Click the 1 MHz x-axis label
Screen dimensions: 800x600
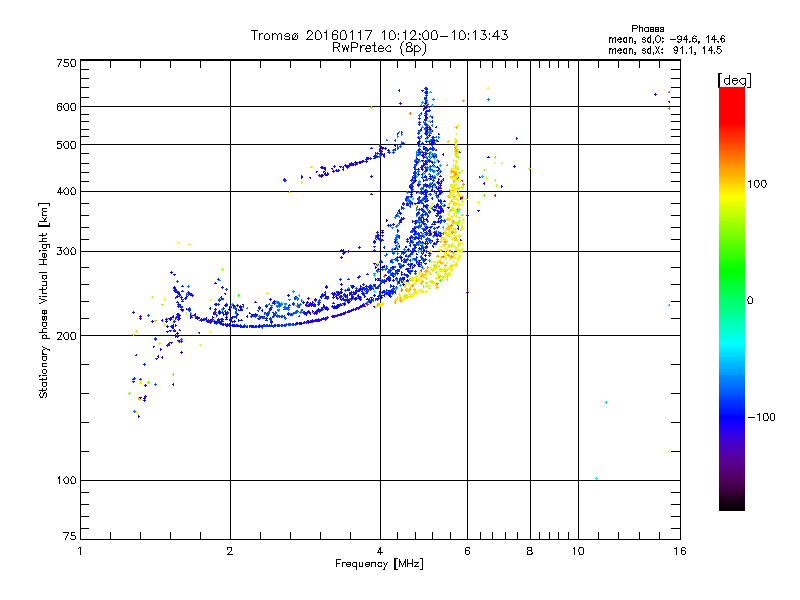[x=80, y=551]
